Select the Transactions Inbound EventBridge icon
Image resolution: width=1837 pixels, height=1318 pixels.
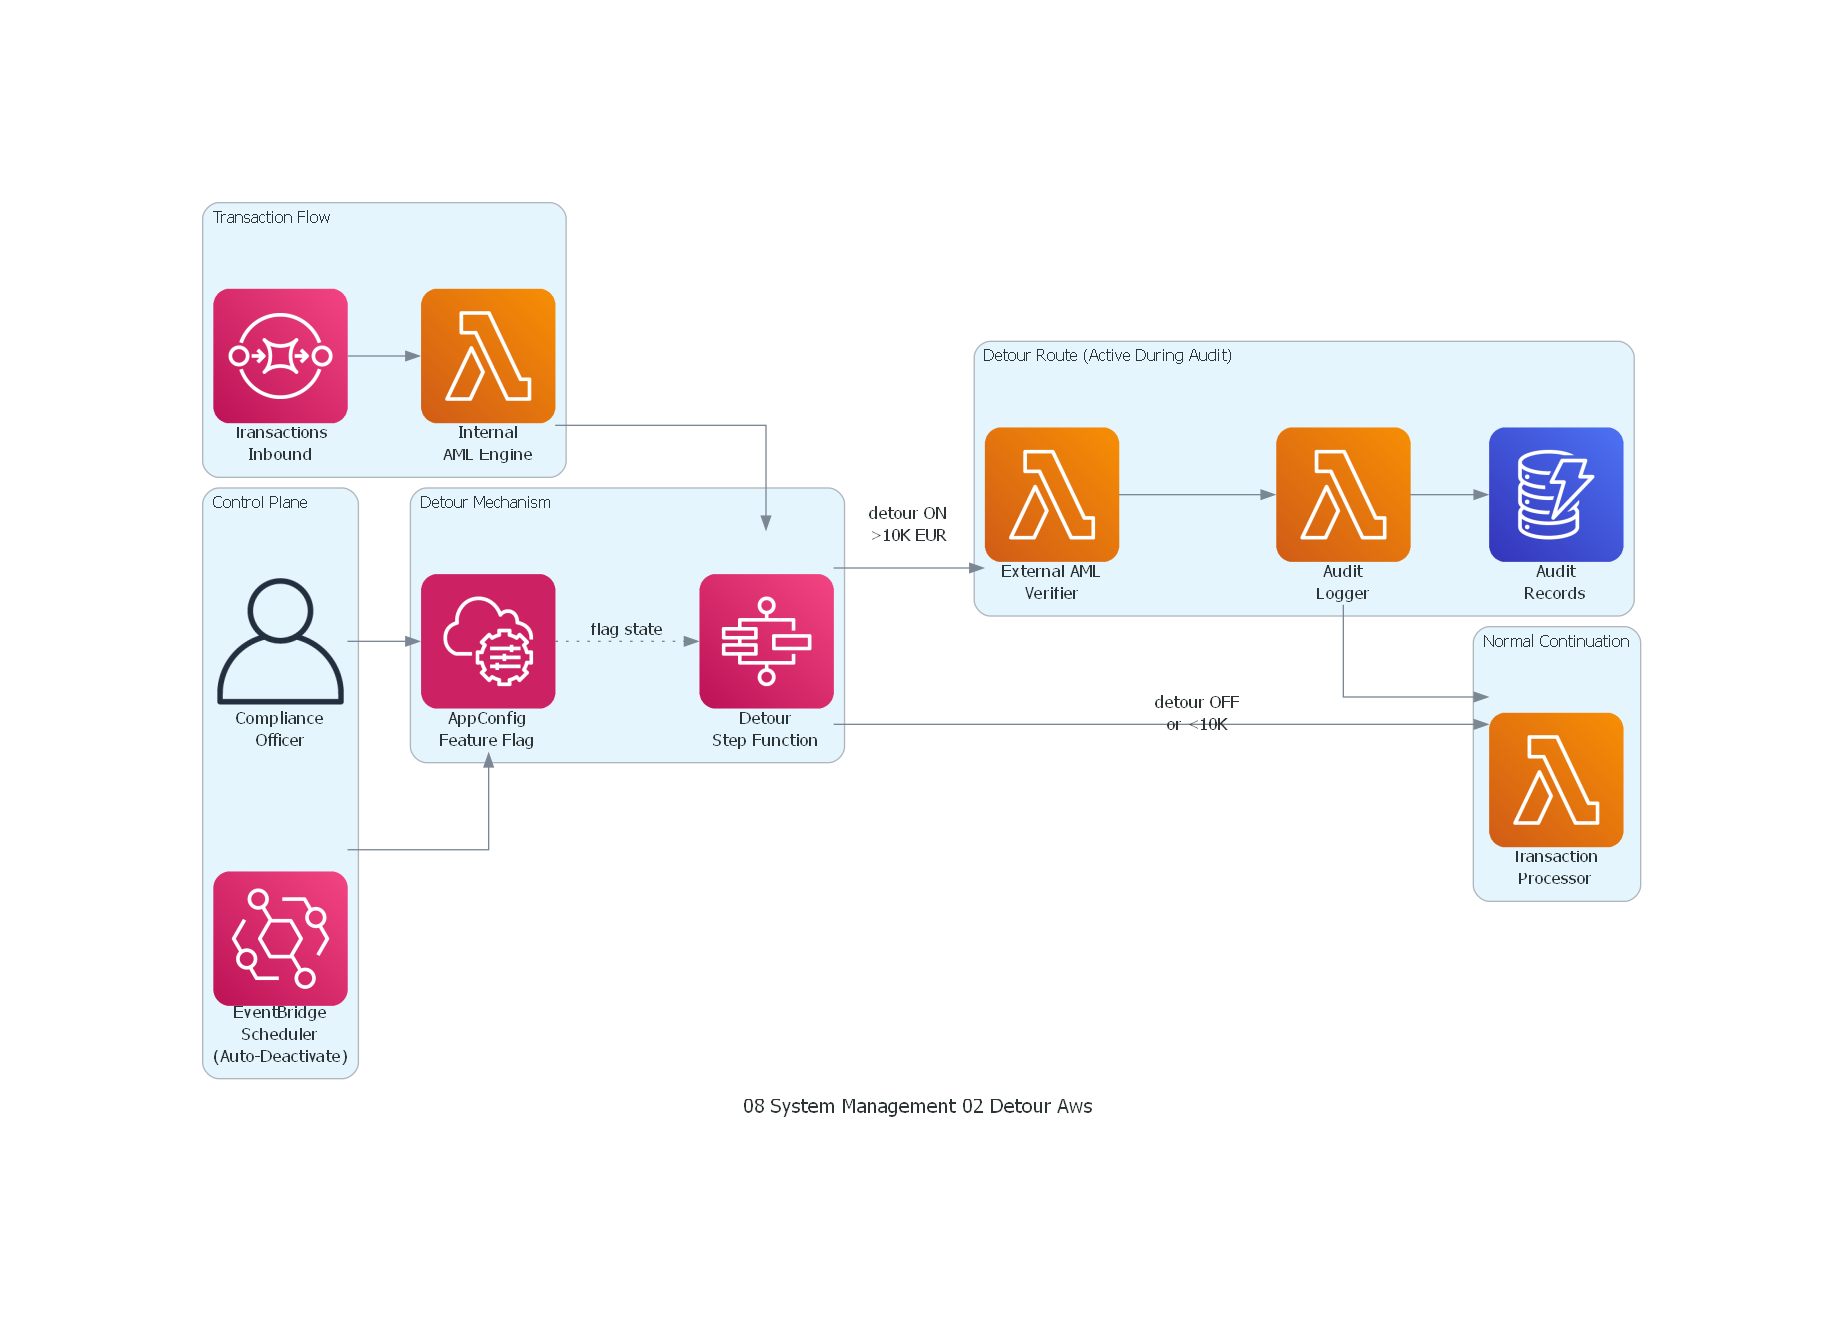[x=280, y=356]
